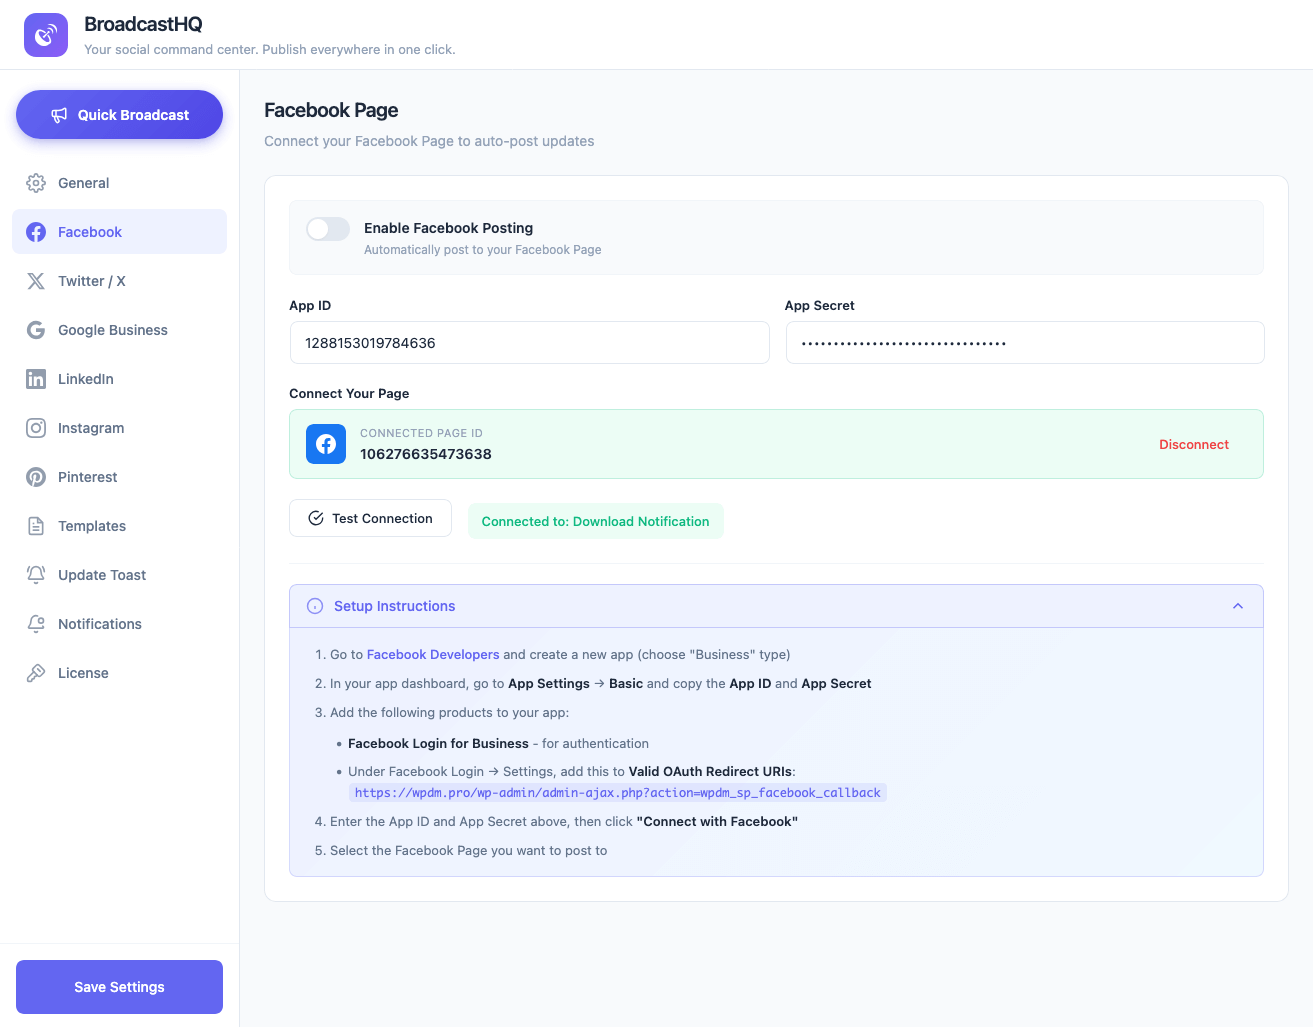
Task: Click the General gear icon
Action: [36, 183]
